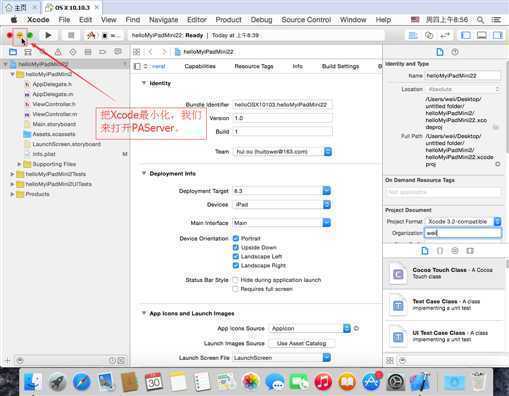Open the Issue navigator warning icon
The height and width of the screenshot is (396, 509).
58,52
